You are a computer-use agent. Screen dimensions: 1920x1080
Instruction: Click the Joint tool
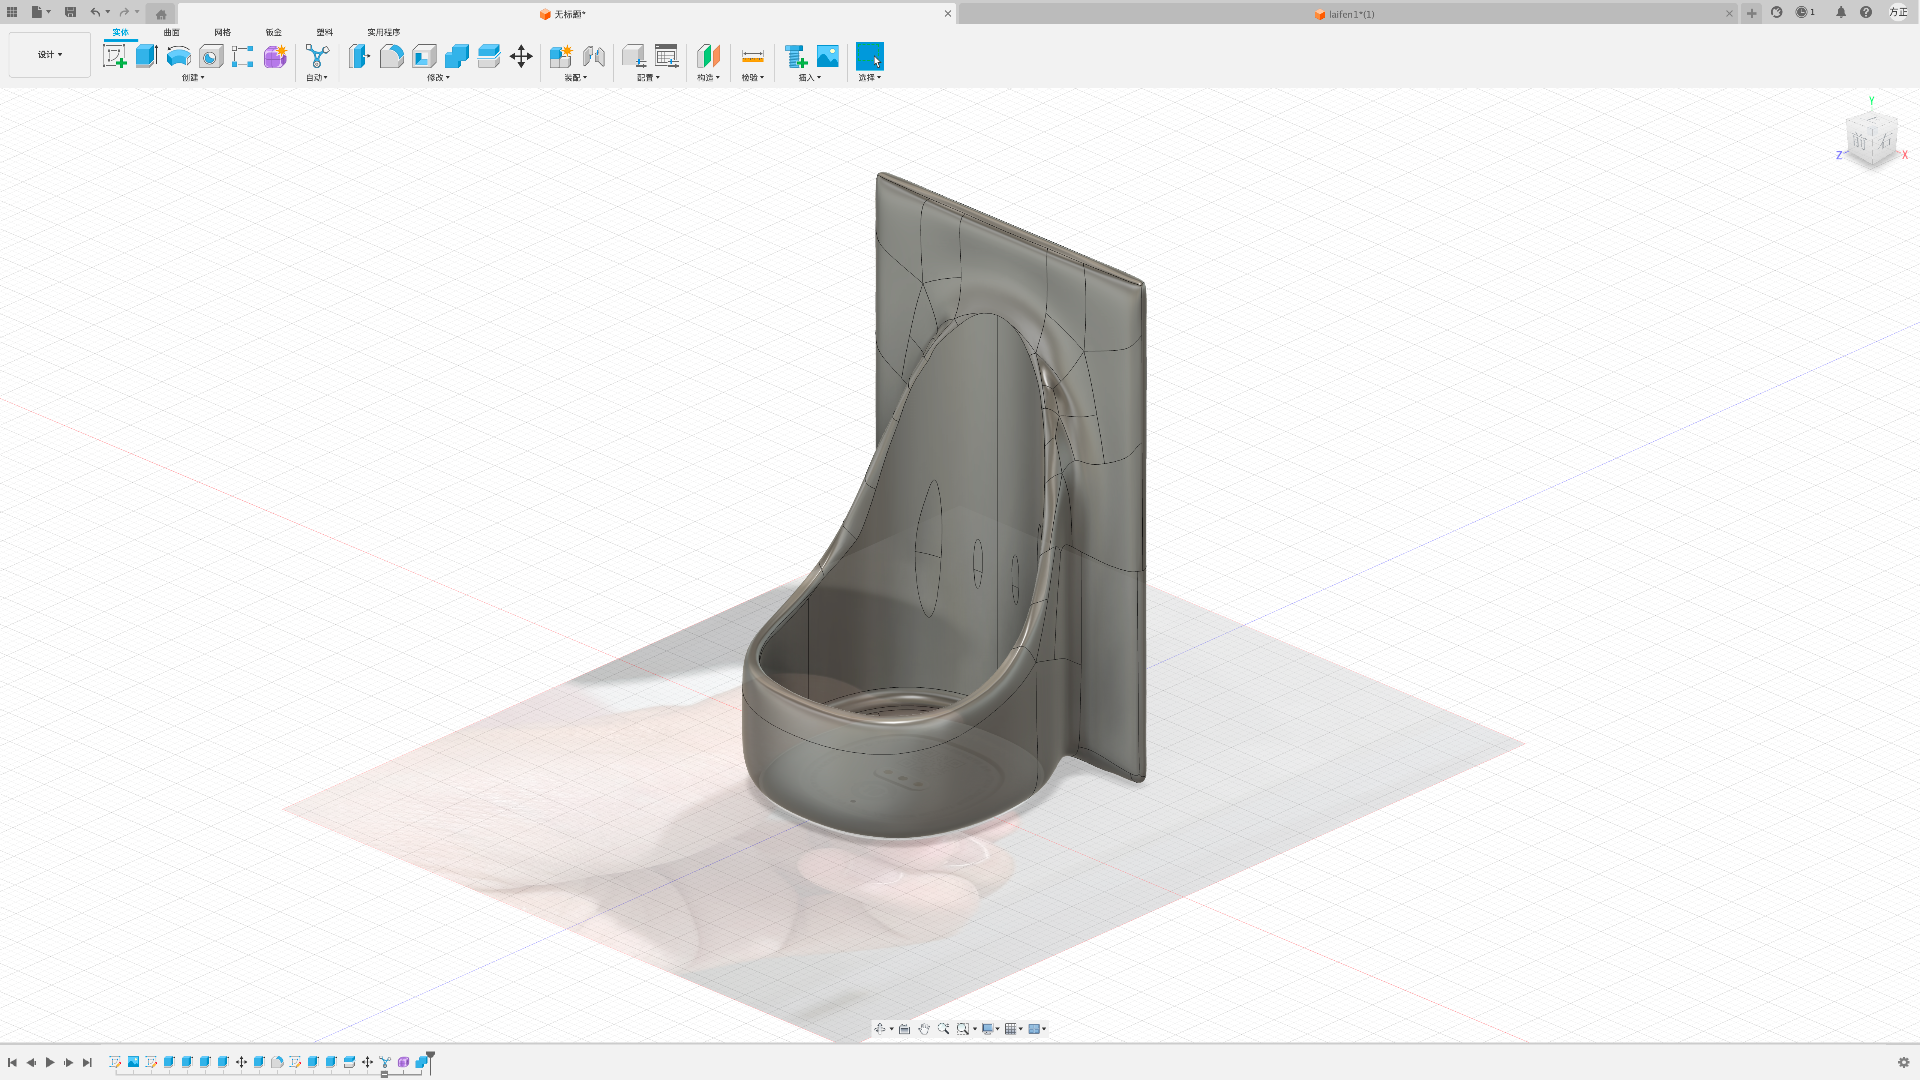(x=594, y=57)
